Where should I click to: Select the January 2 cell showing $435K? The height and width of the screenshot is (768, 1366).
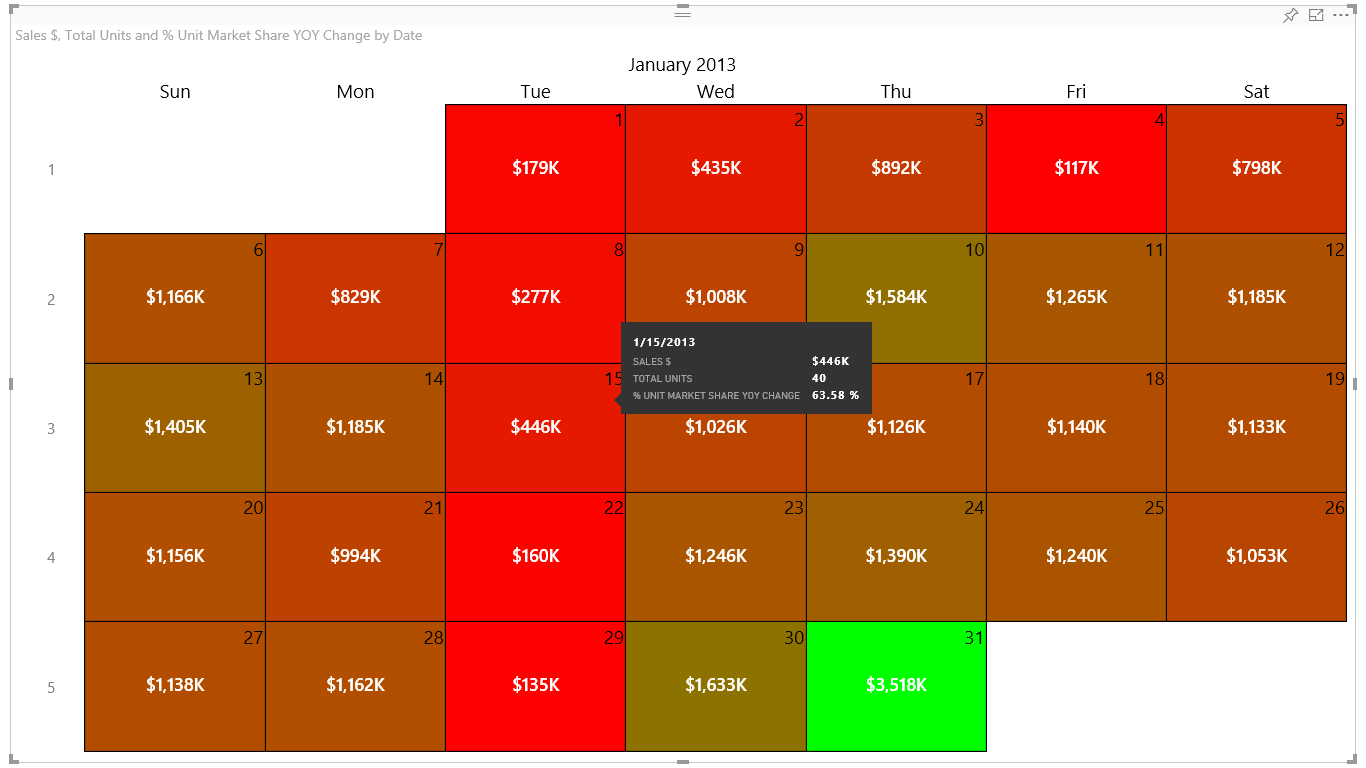click(x=716, y=169)
